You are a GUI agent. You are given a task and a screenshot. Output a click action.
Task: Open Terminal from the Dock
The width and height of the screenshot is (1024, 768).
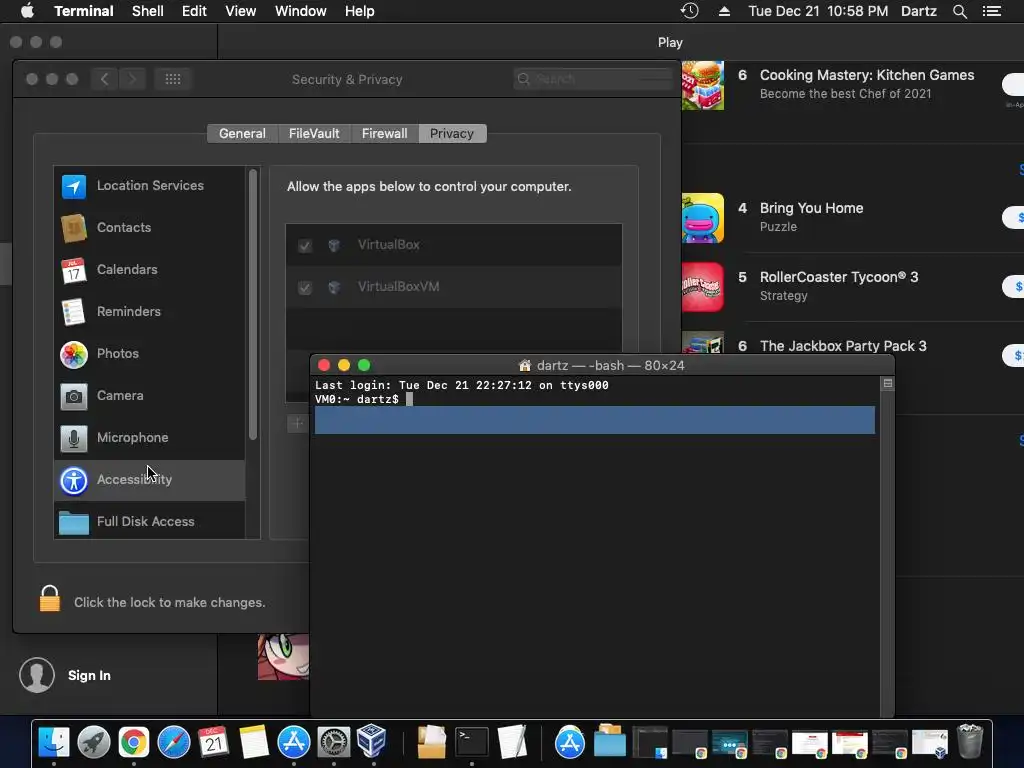(x=472, y=743)
